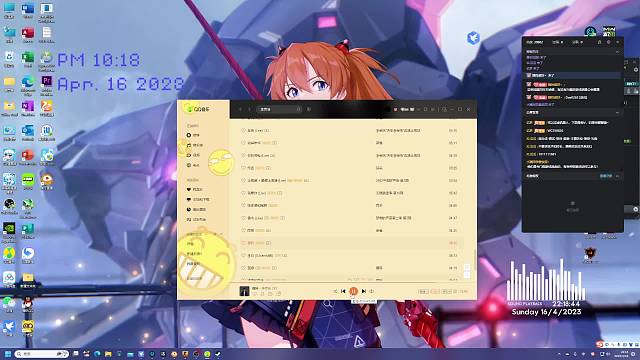Open the Word desktop shortcut

(28, 10)
